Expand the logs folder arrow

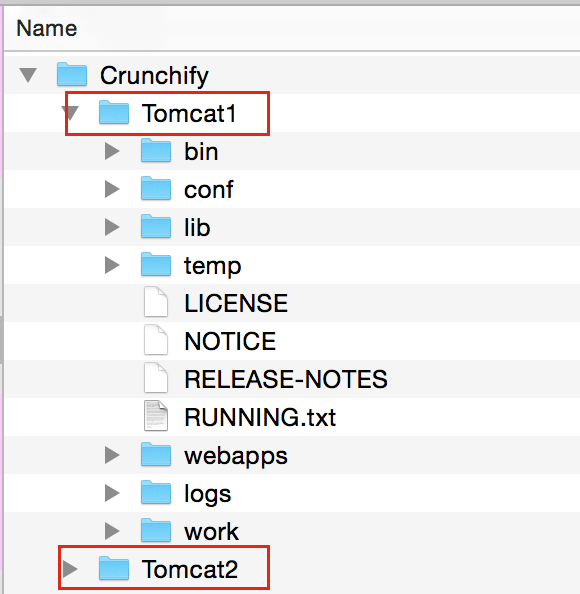[112, 492]
